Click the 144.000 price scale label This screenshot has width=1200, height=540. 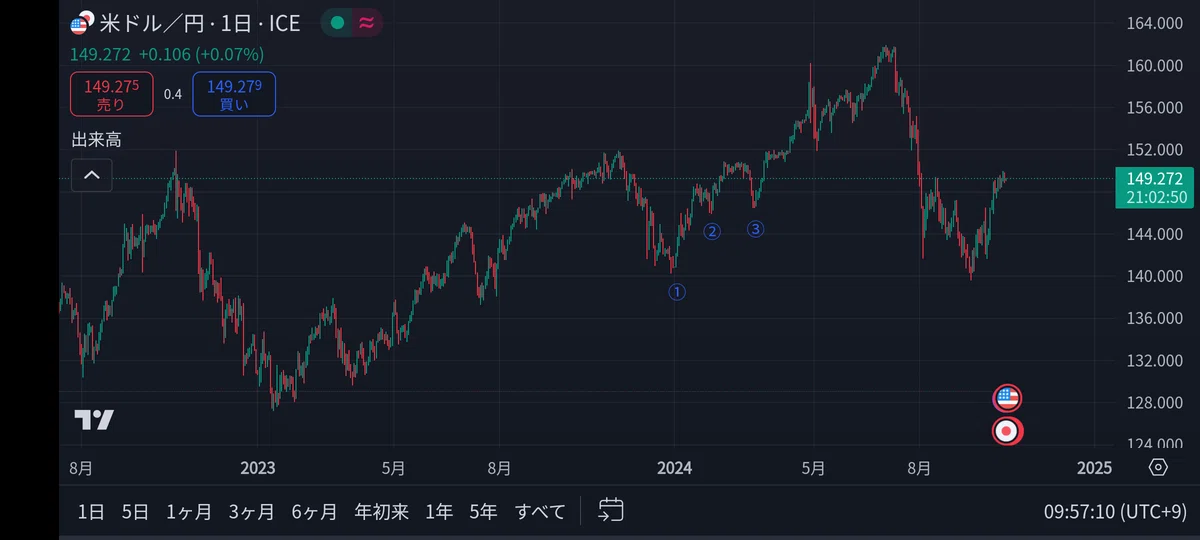click(x=1154, y=234)
